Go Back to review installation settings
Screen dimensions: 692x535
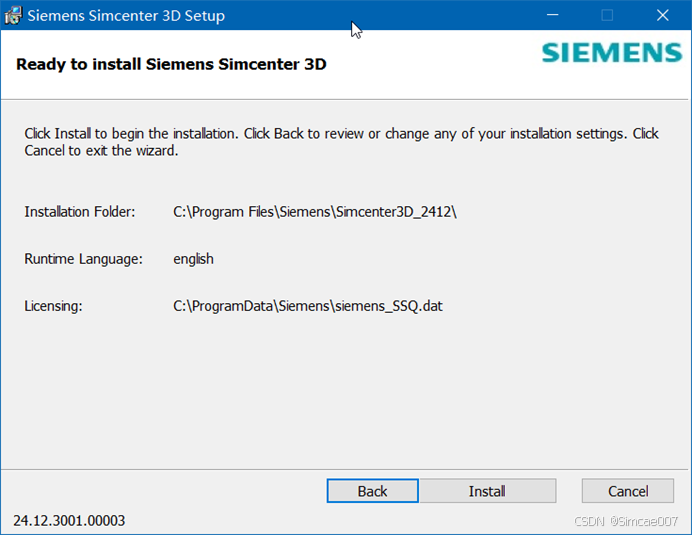point(372,491)
